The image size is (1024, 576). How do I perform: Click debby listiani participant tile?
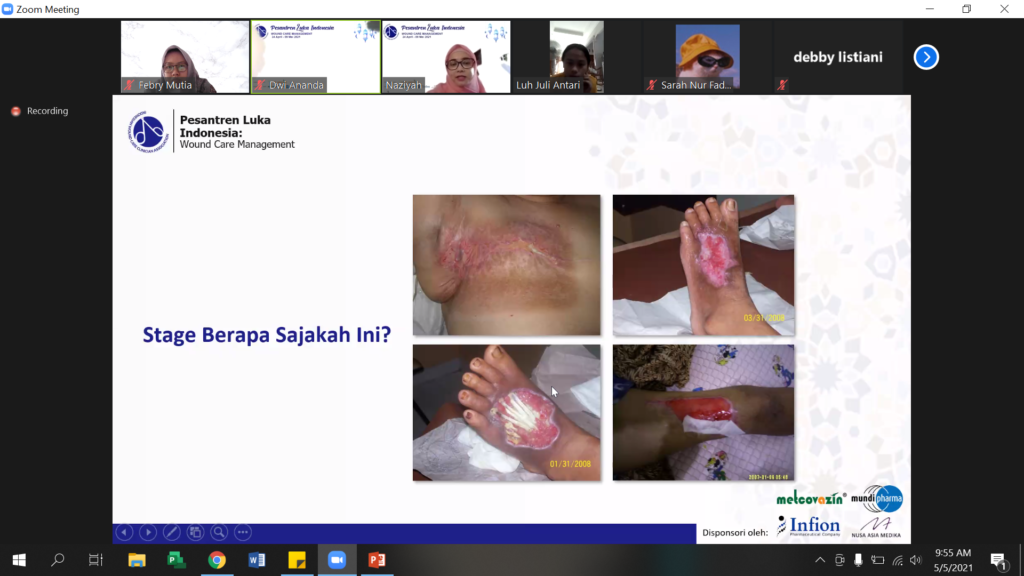[x=838, y=57]
